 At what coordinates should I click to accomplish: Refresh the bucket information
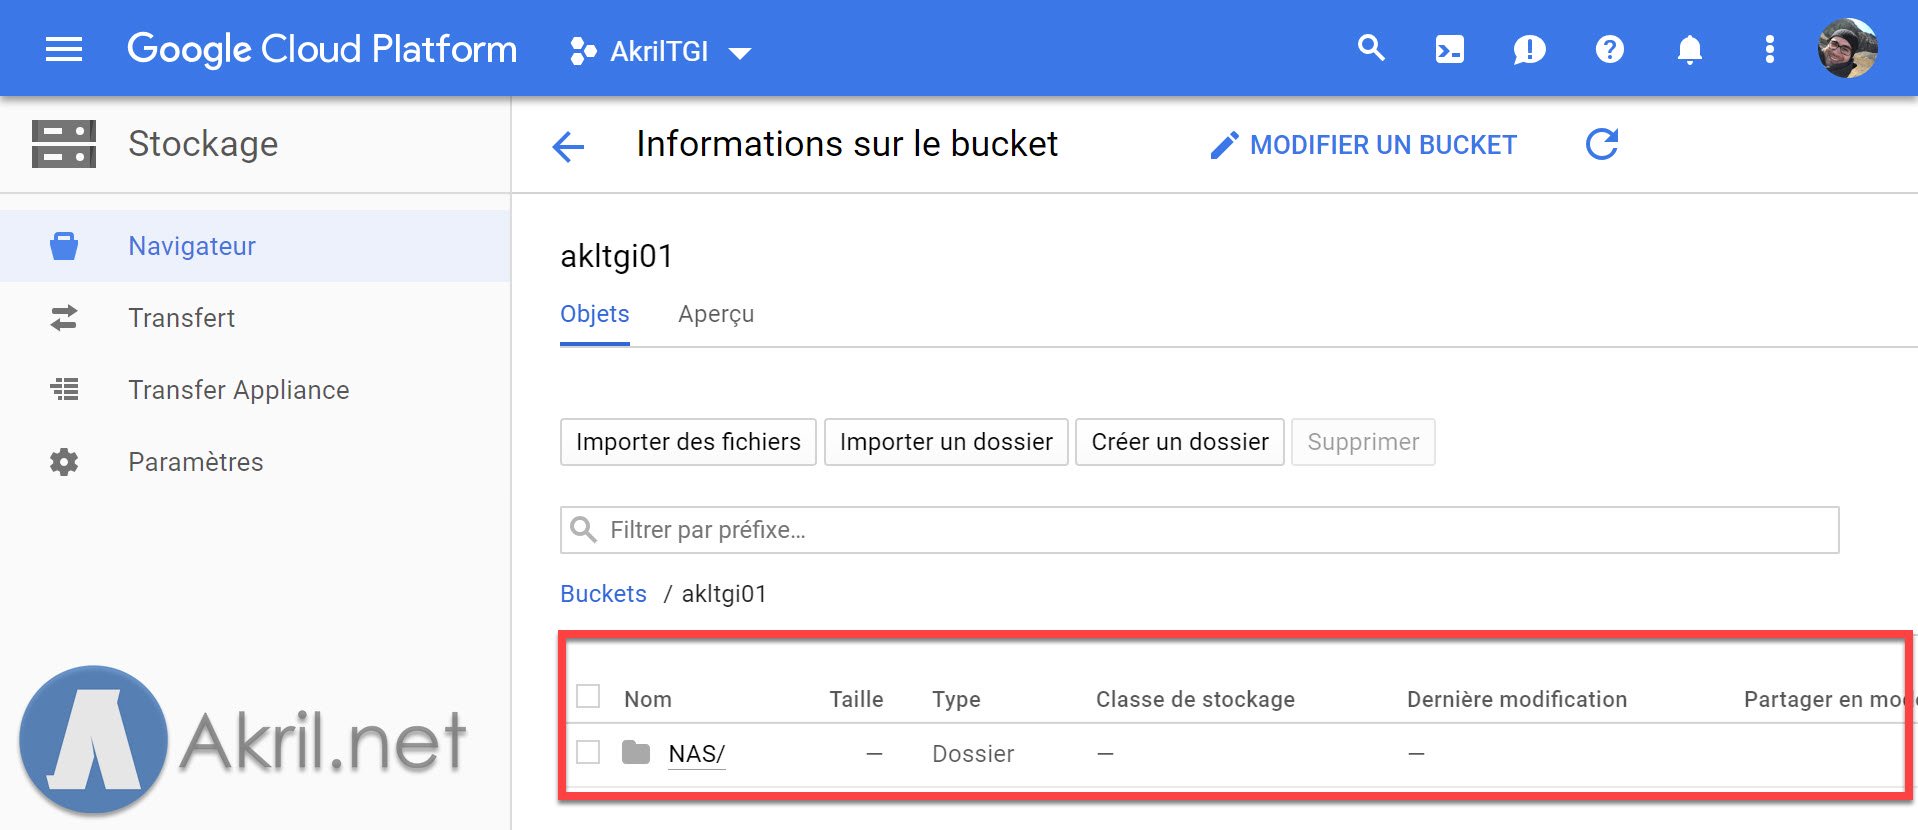(x=1602, y=144)
